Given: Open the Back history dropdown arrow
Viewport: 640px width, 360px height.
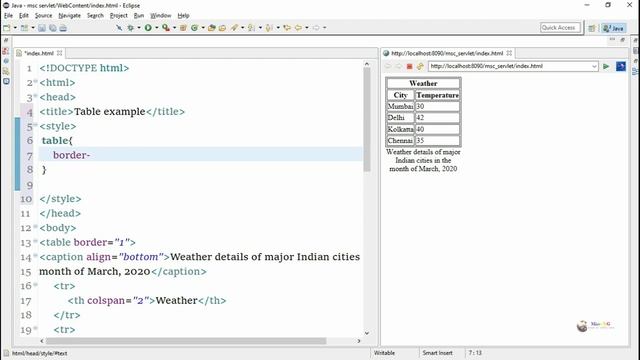Looking at the screenshot, I should pyautogui.click(x=307, y=28).
